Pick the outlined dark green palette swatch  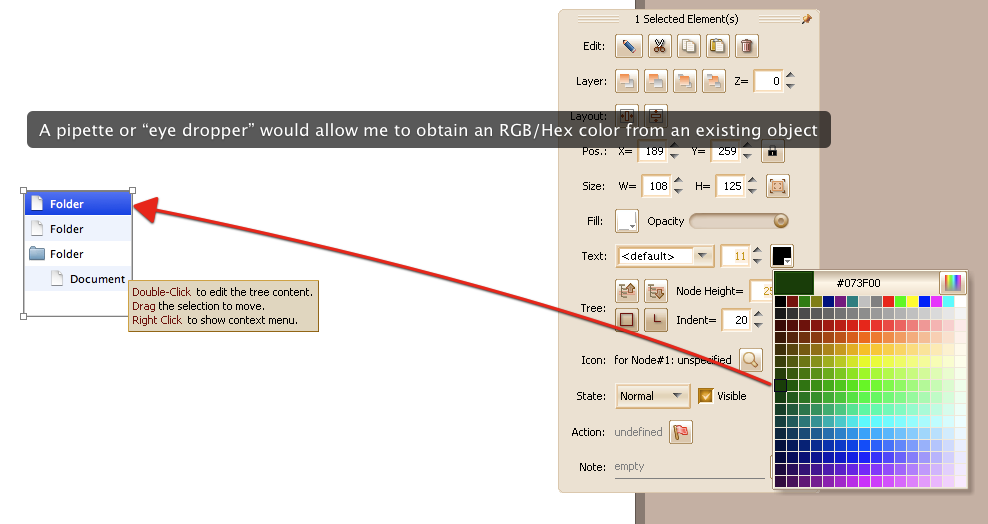pyautogui.click(x=780, y=385)
